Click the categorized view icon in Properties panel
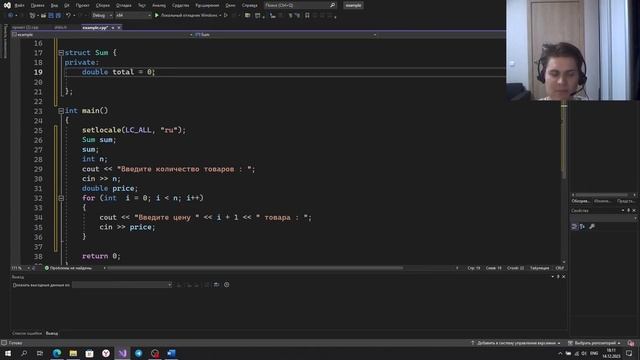The height and width of the screenshot is (360, 640). pyautogui.click(x=574, y=227)
